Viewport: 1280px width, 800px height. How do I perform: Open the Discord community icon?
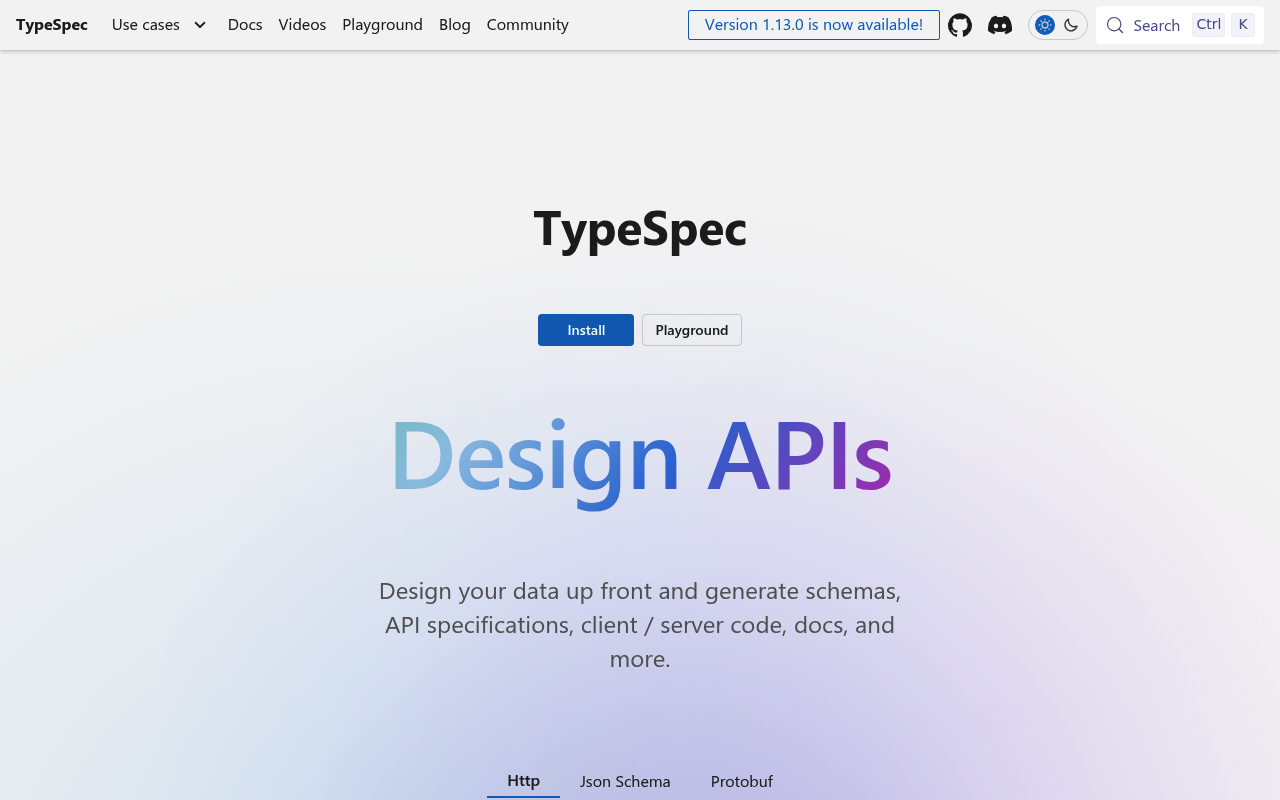click(x=1000, y=25)
